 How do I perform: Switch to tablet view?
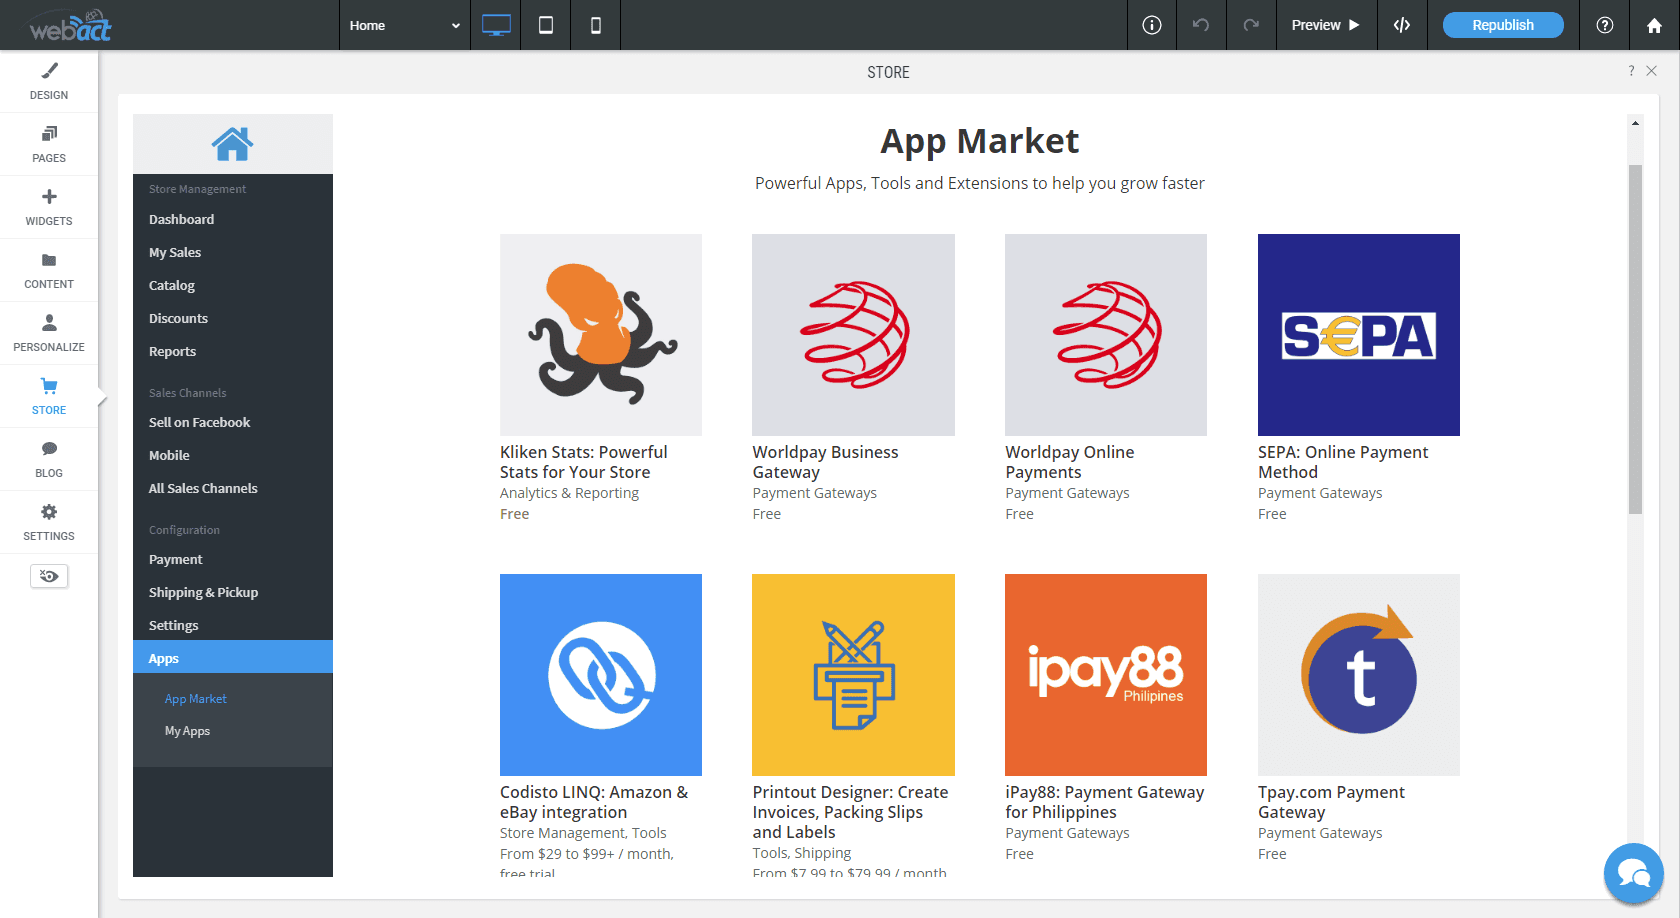point(546,25)
